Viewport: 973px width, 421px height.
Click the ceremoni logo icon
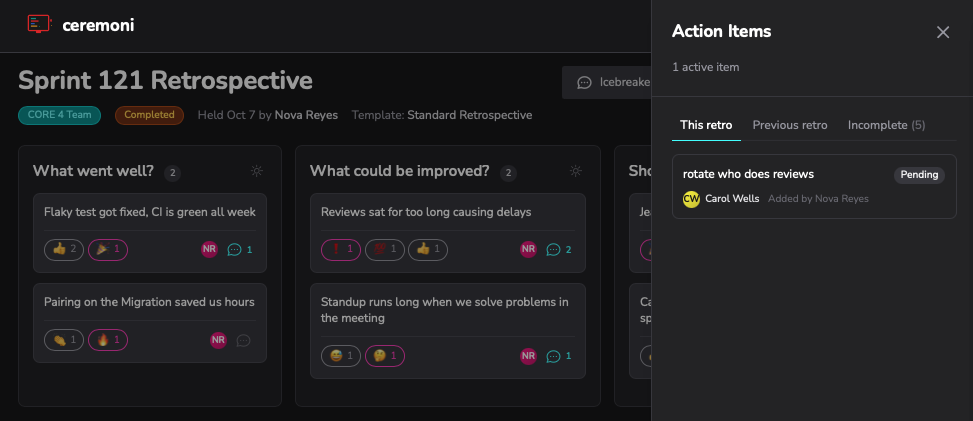40,24
